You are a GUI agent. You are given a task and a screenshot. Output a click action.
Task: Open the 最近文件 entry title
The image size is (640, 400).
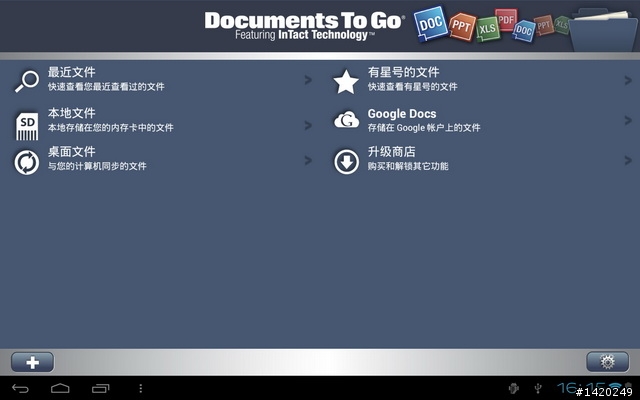click(71, 72)
